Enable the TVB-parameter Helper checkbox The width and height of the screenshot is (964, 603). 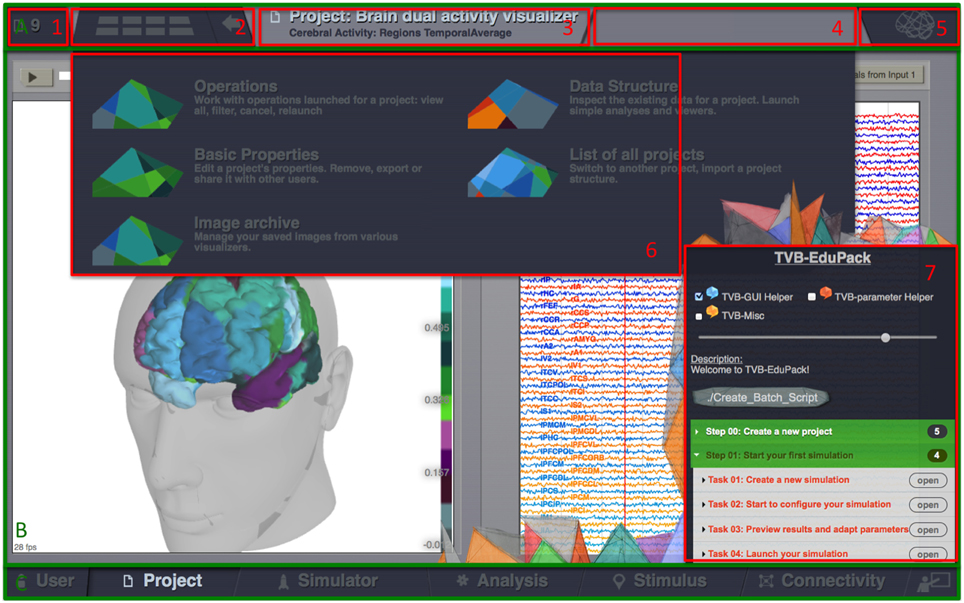click(x=812, y=296)
